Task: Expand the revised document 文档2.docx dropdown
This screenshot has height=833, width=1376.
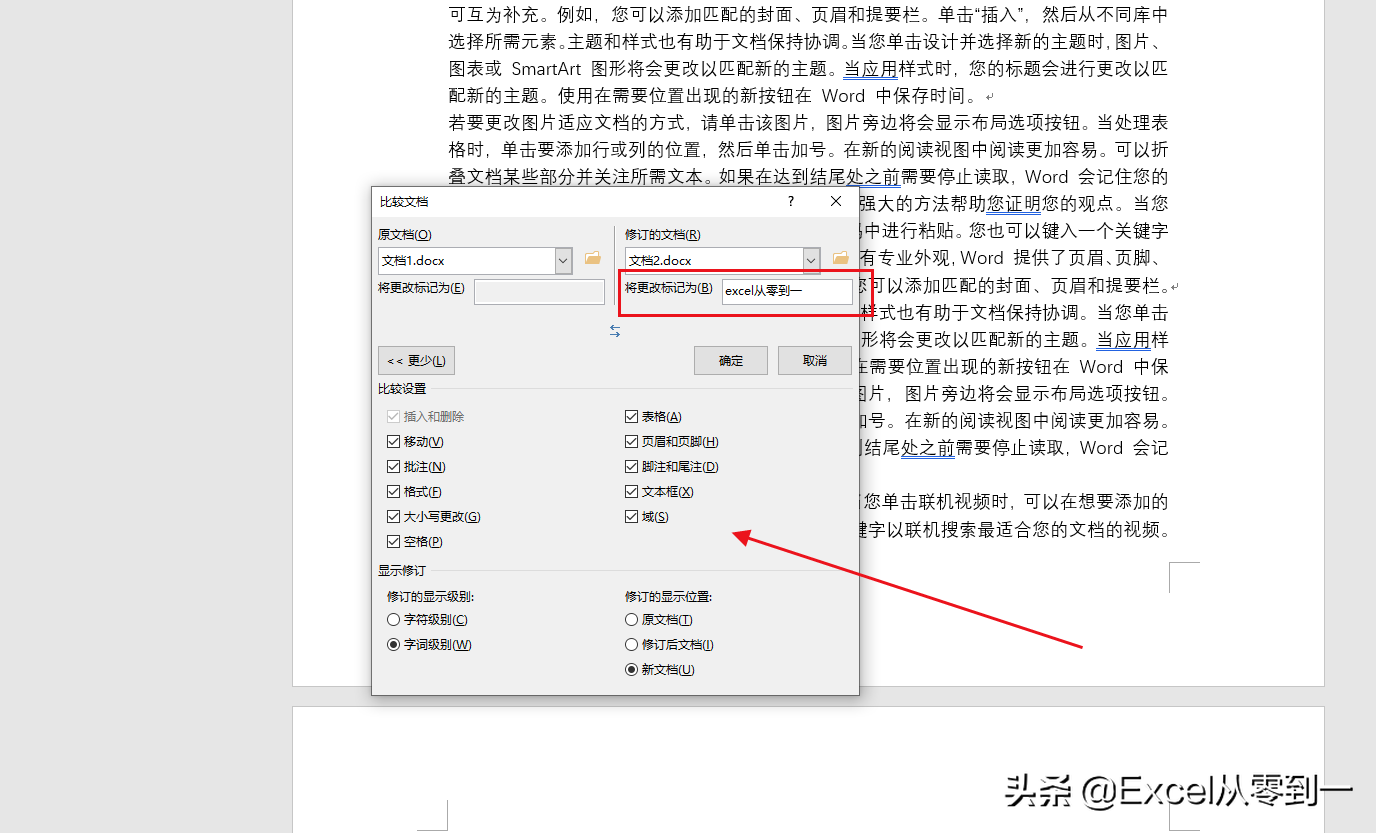Action: 811,260
